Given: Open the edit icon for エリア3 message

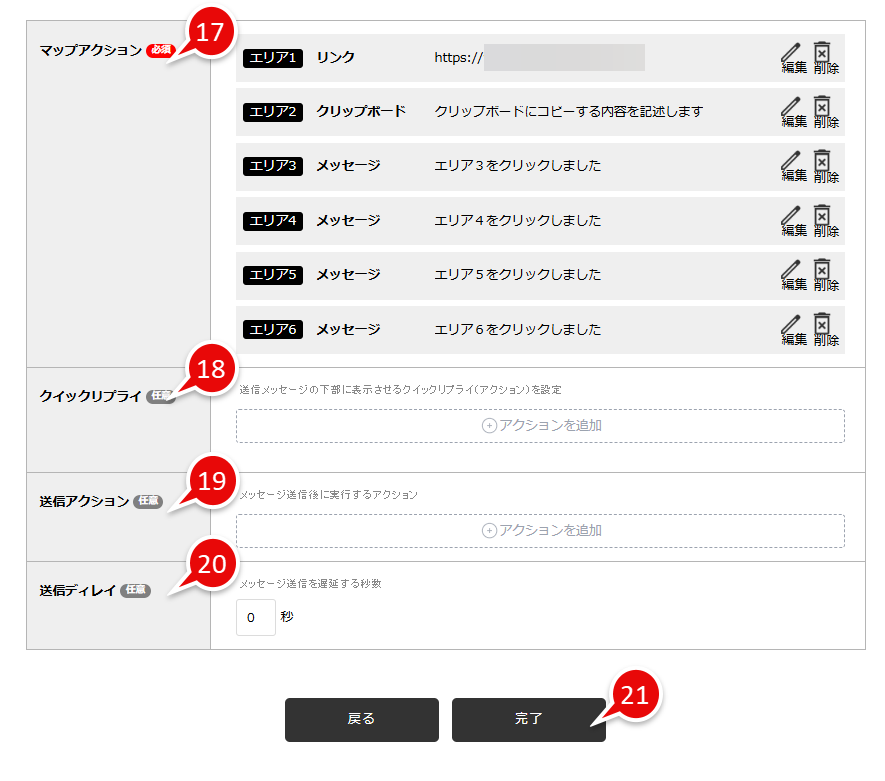Looking at the screenshot, I should point(792,166).
